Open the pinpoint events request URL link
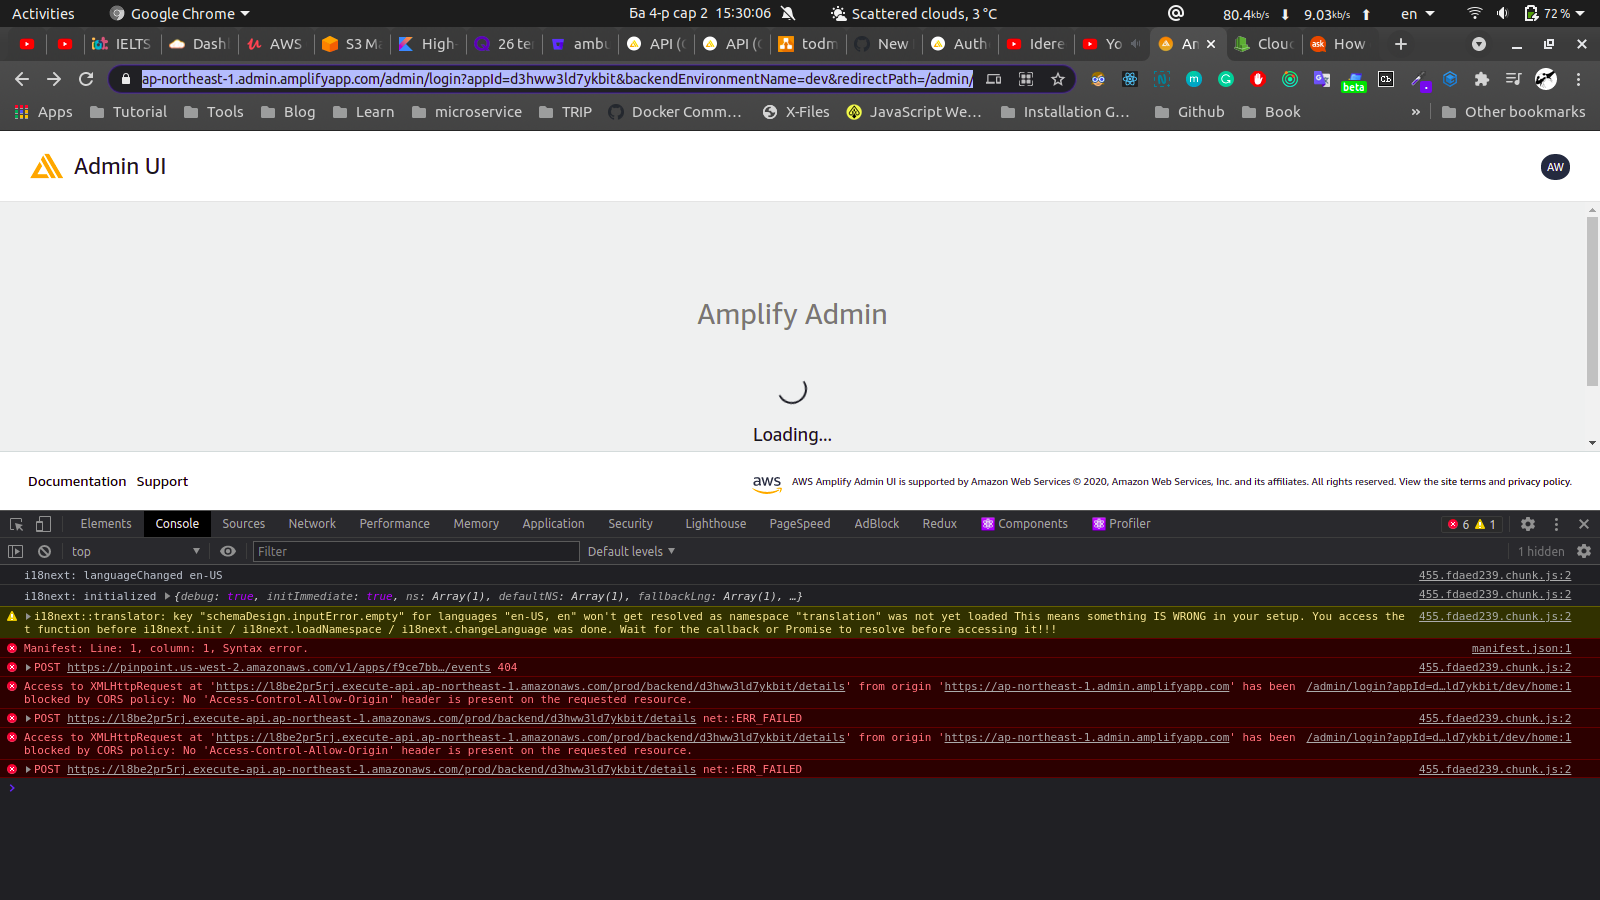 click(279, 668)
